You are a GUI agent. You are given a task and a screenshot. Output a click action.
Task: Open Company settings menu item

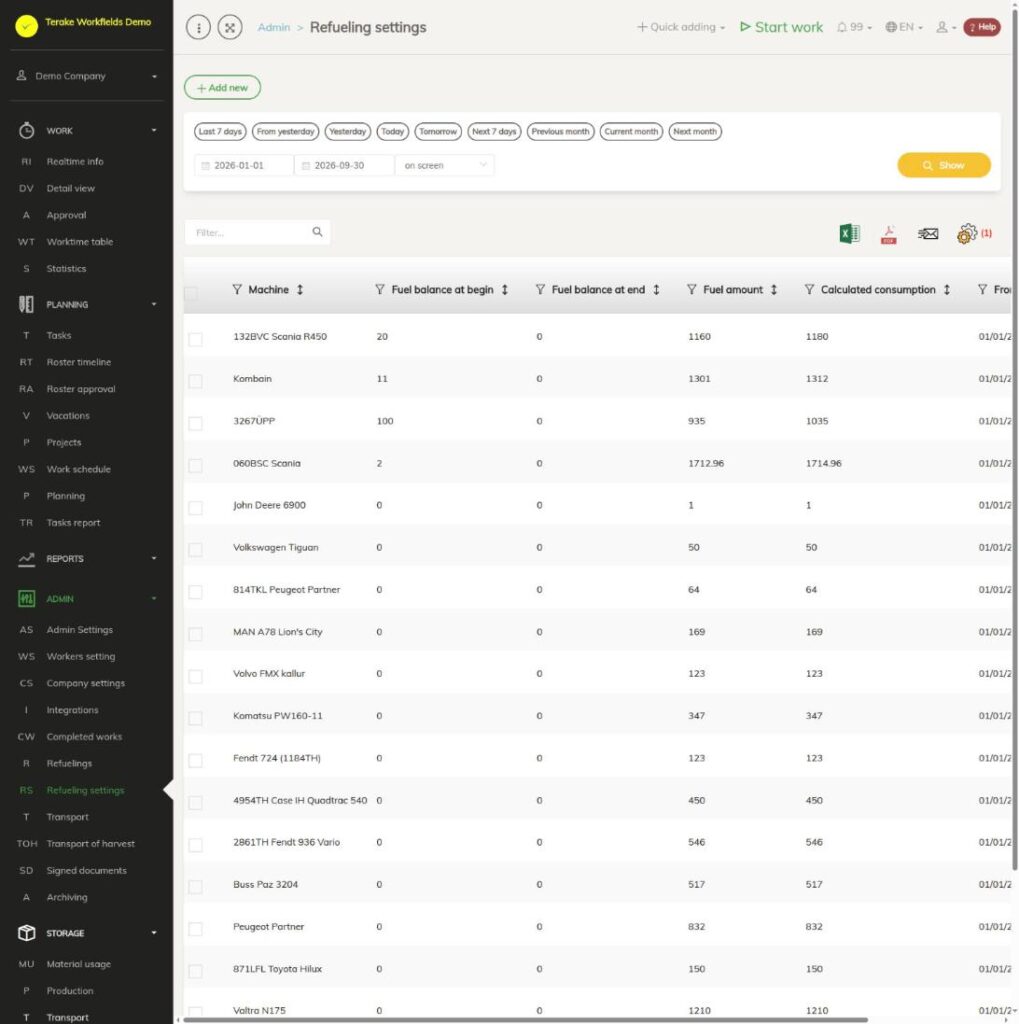click(86, 683)
